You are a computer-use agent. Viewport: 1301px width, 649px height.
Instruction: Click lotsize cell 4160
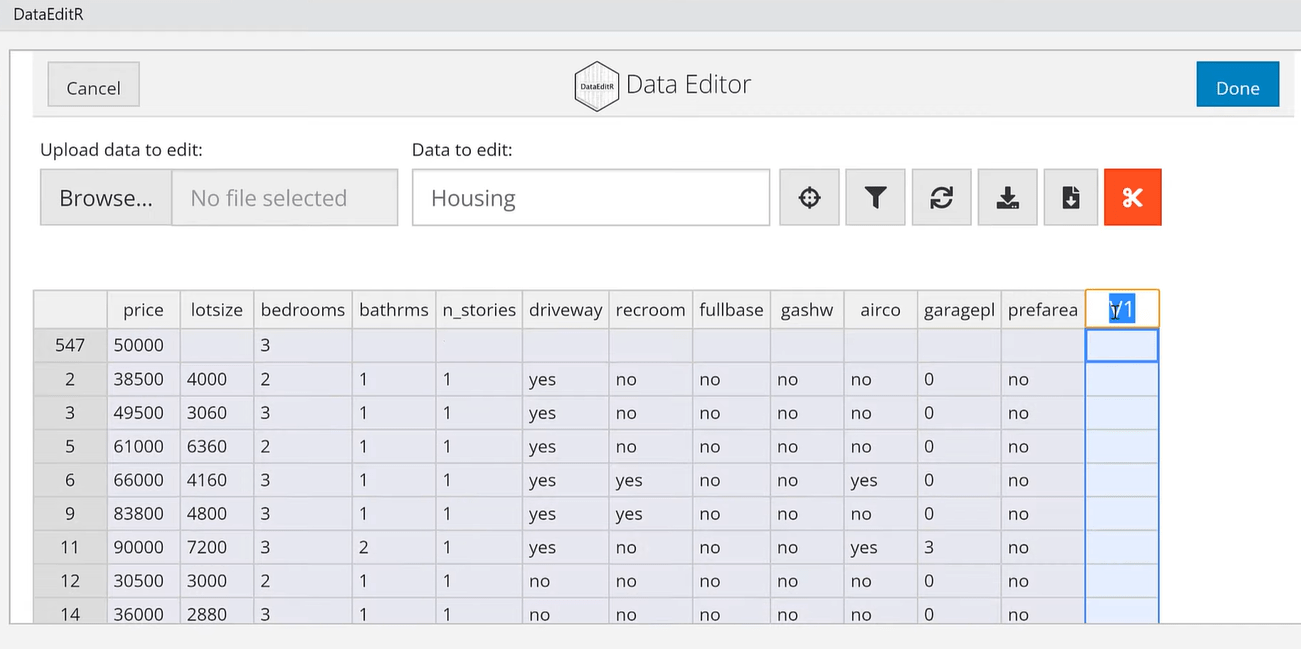[217, 480]
